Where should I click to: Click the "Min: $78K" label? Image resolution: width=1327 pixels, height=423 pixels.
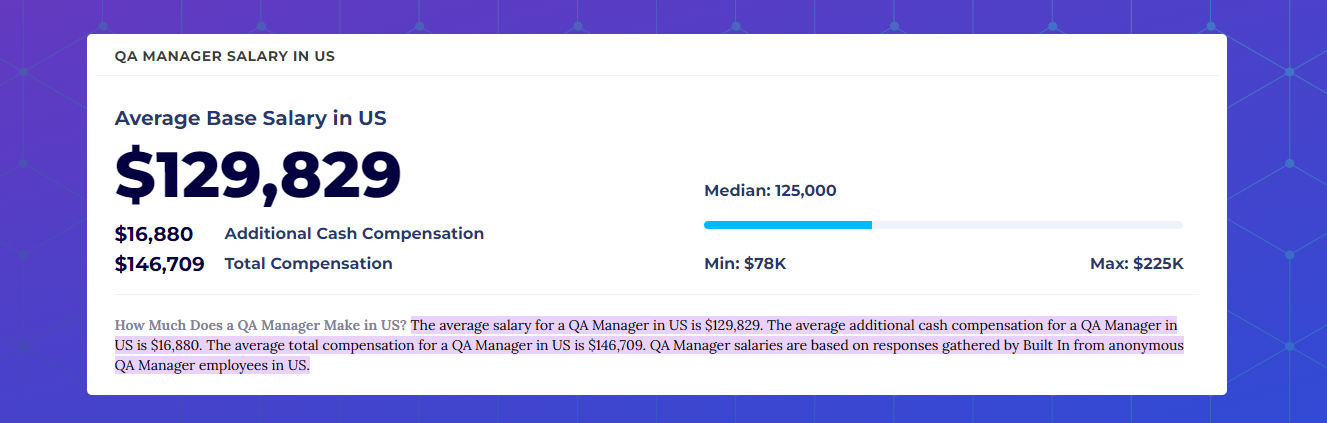(745, 264)
